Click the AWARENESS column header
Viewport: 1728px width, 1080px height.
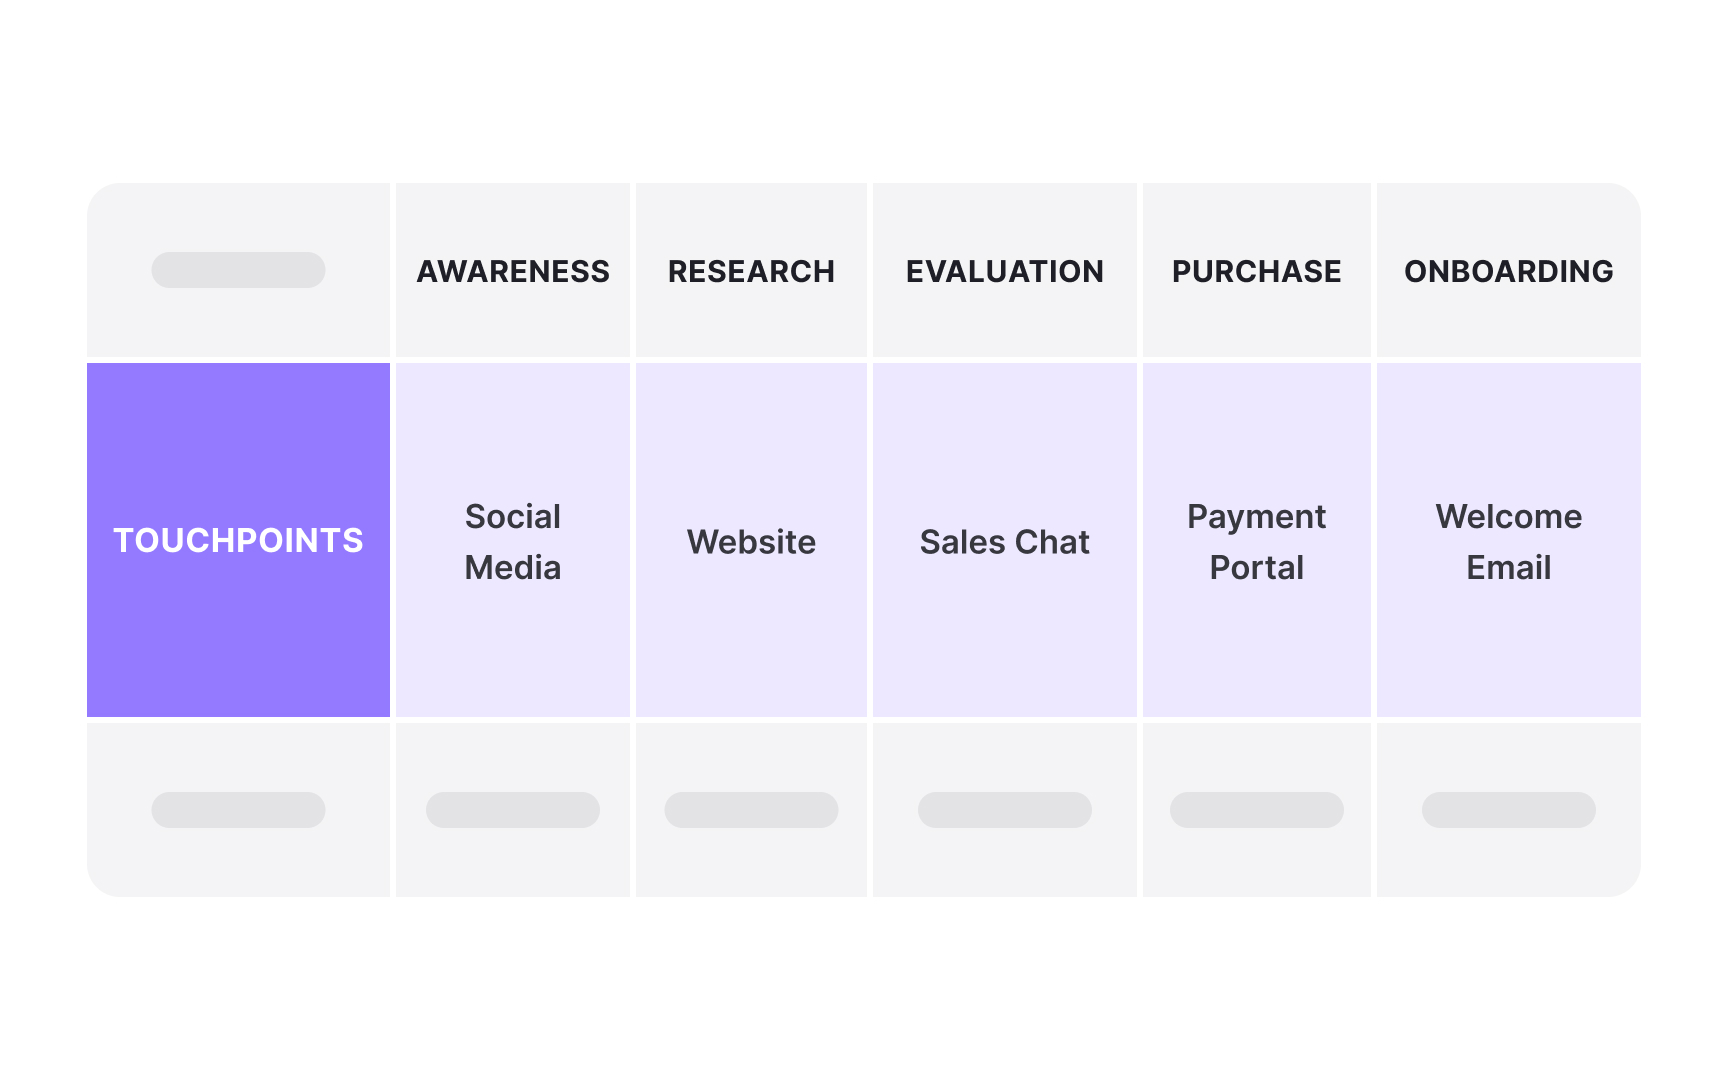point(513,271)
